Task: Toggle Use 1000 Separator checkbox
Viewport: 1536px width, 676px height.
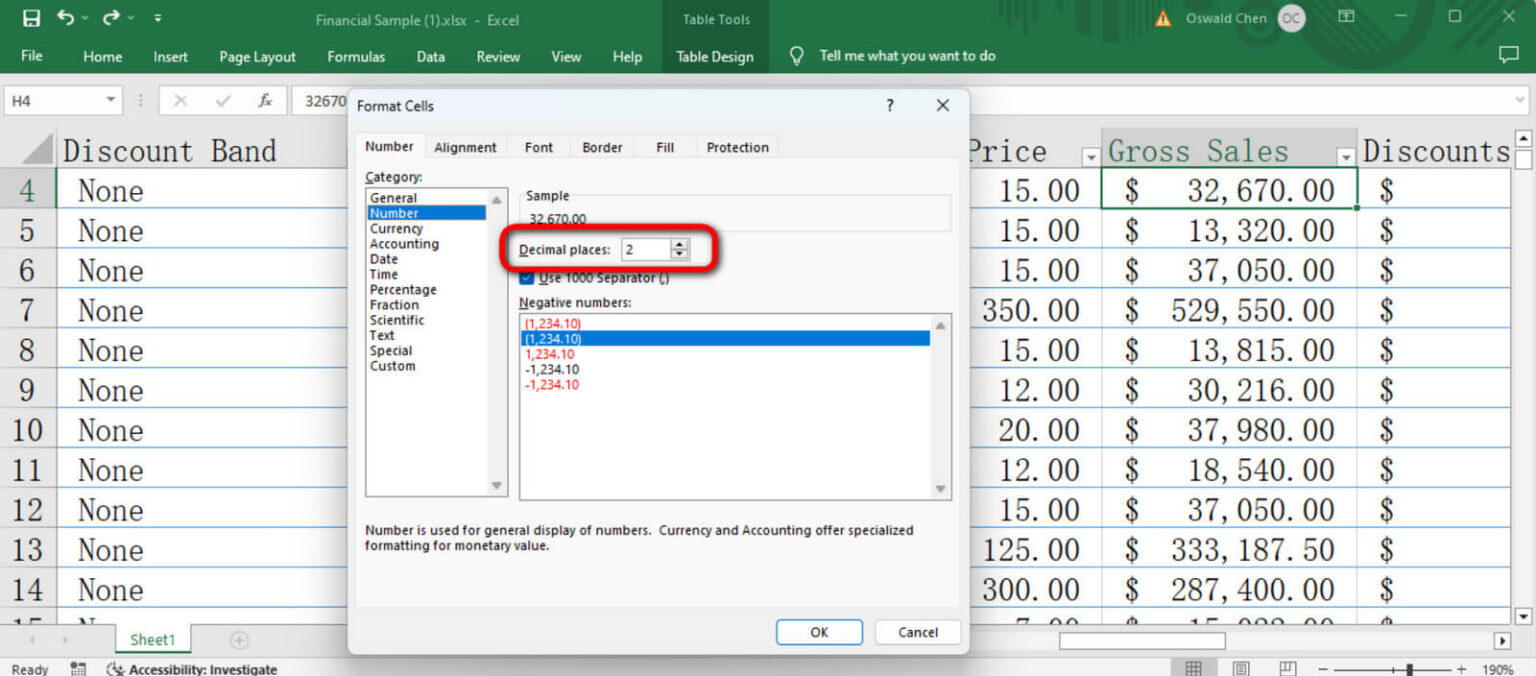Action: 527,277
